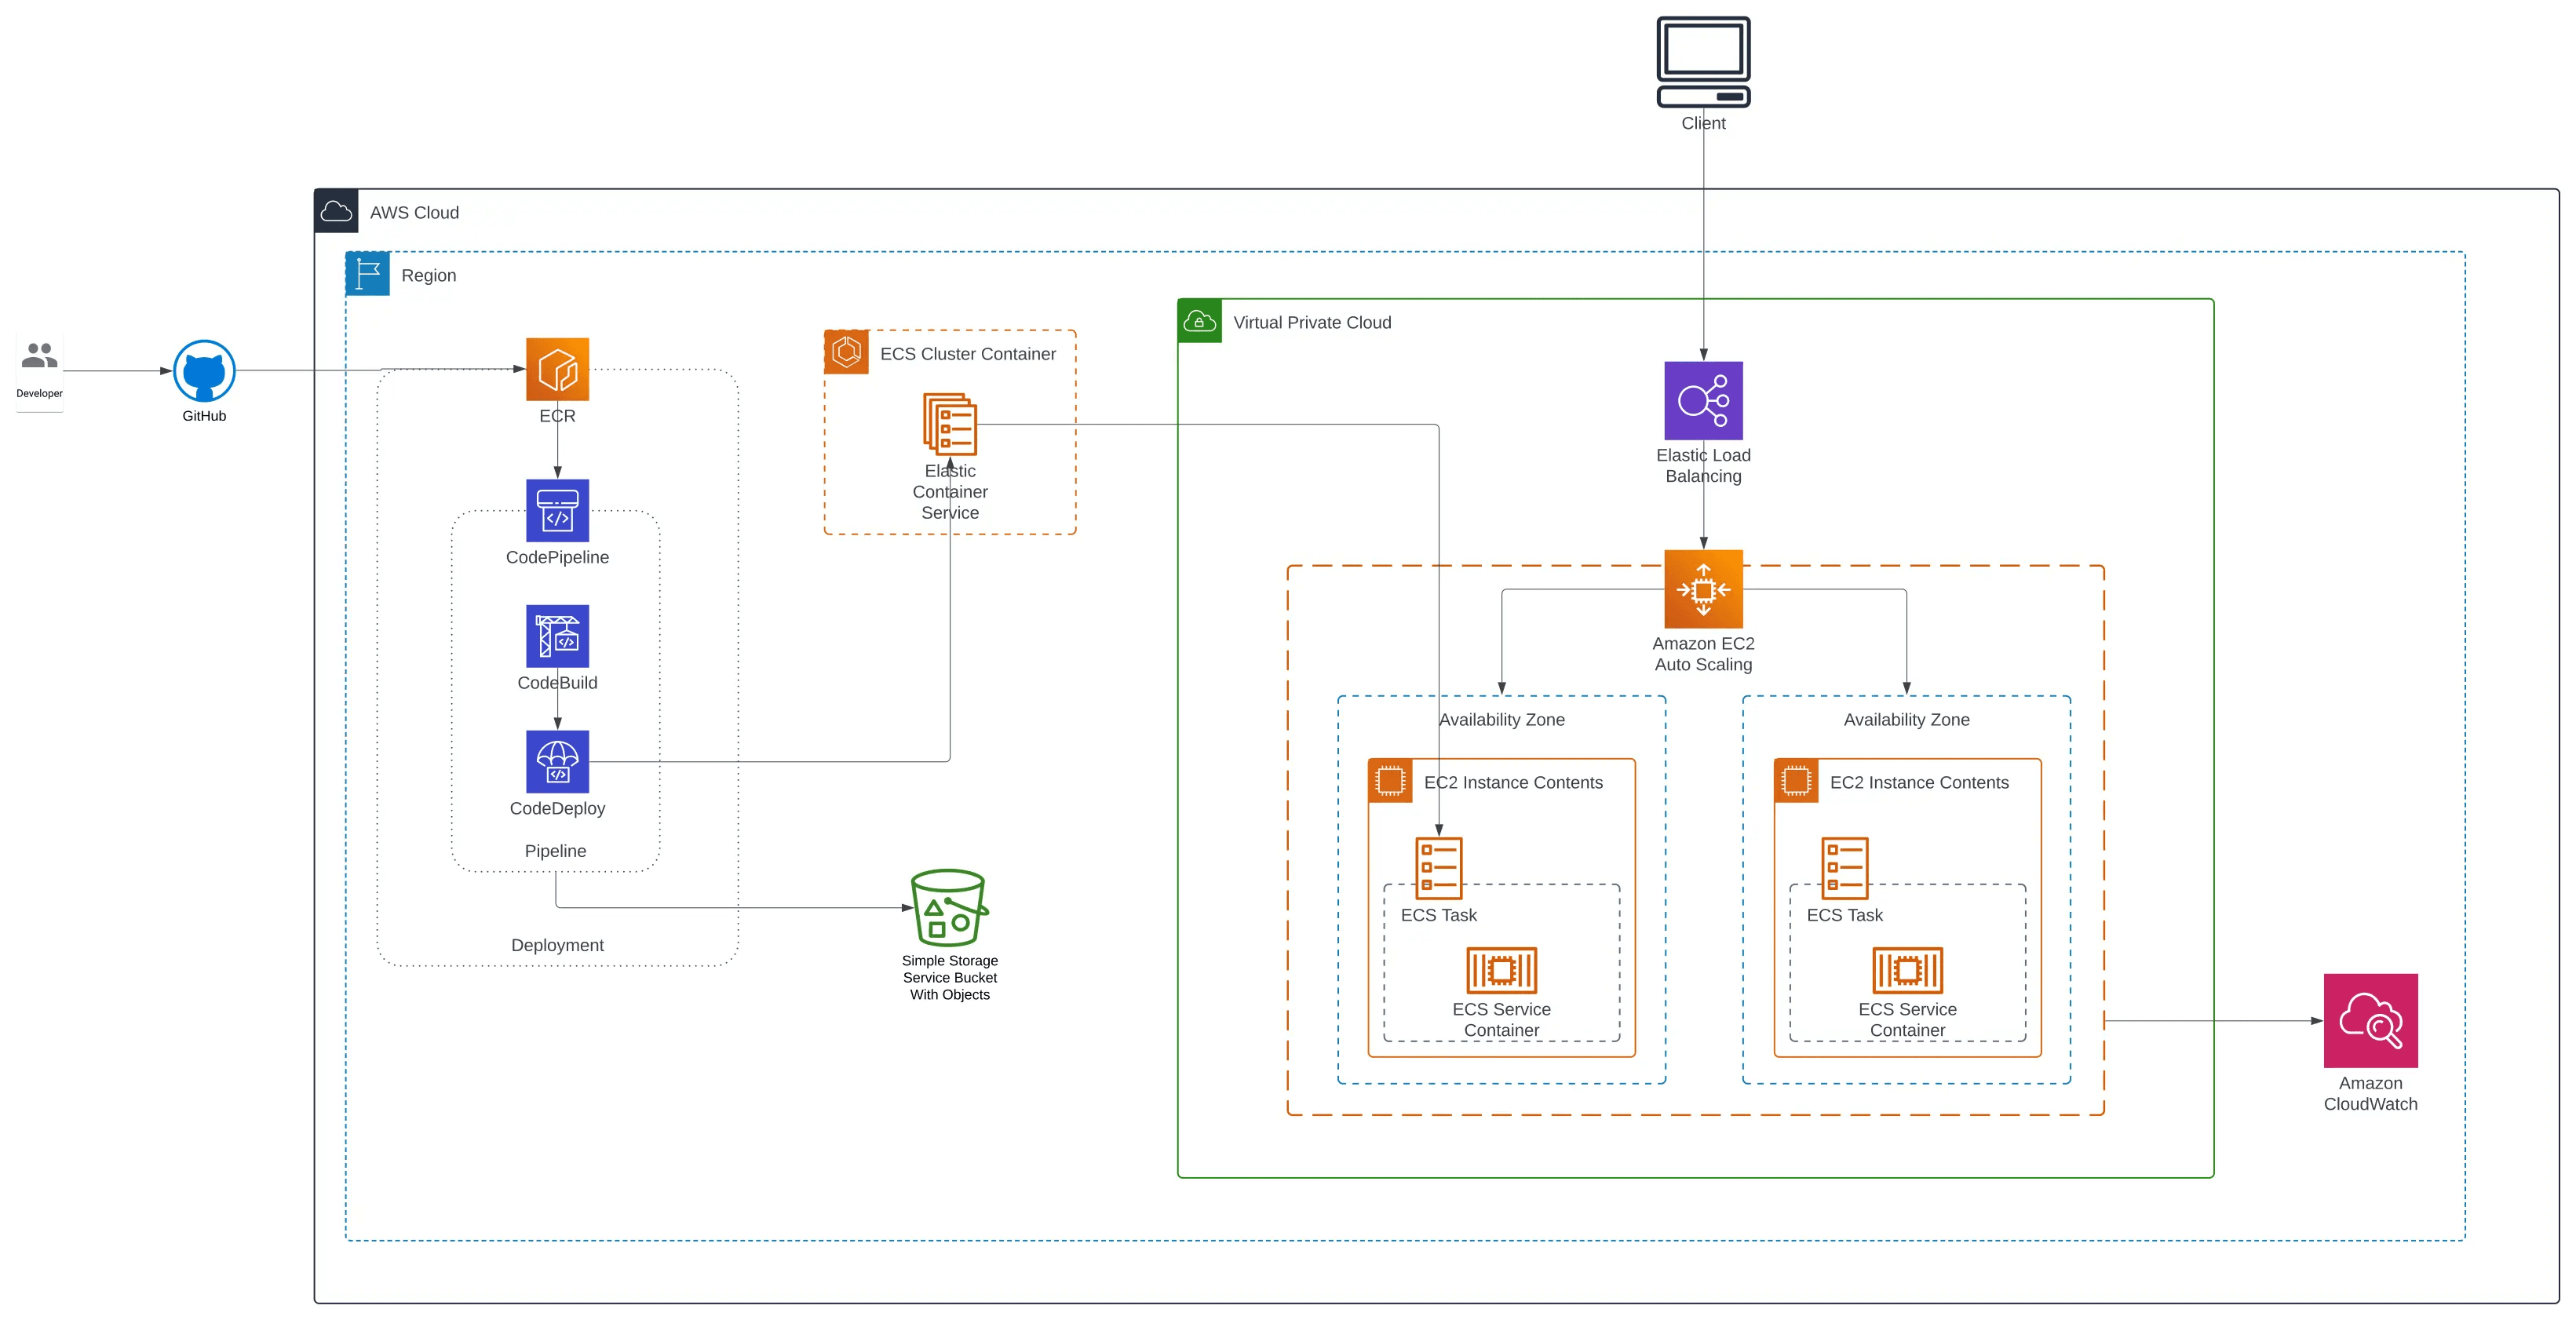This screenshot has width=2576, height=1320.
Task: Click the Simple Storage Service Bucket label
Action: [949, 977]
